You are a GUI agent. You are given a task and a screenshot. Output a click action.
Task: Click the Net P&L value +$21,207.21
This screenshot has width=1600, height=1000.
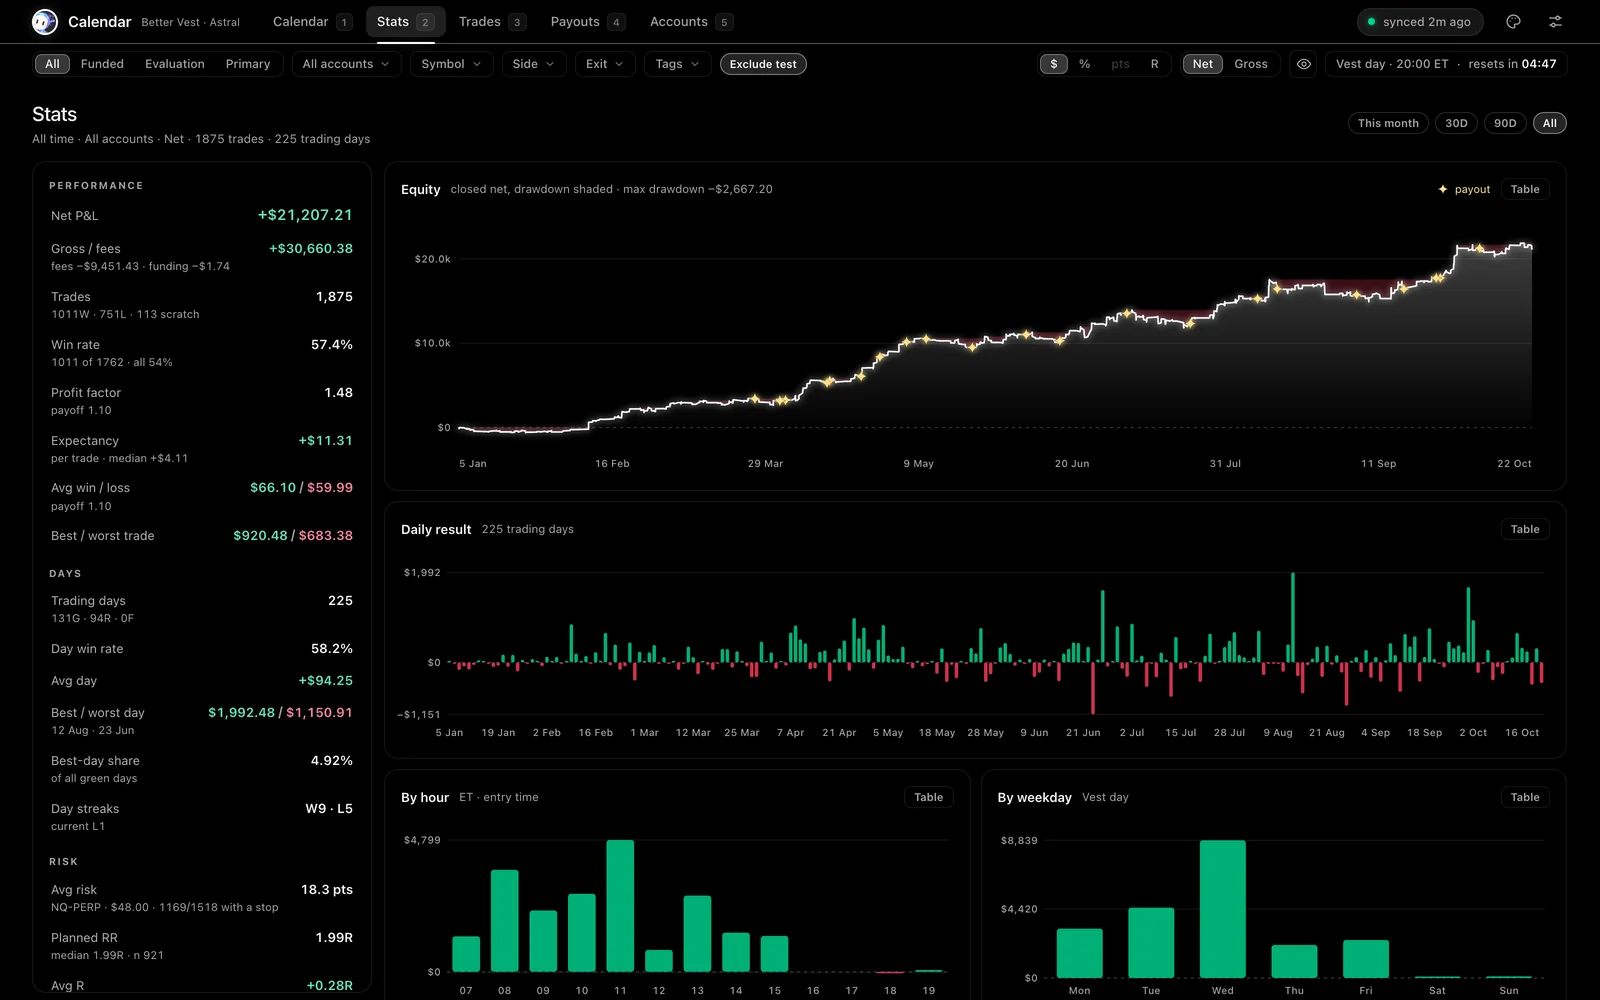point(305,215)
